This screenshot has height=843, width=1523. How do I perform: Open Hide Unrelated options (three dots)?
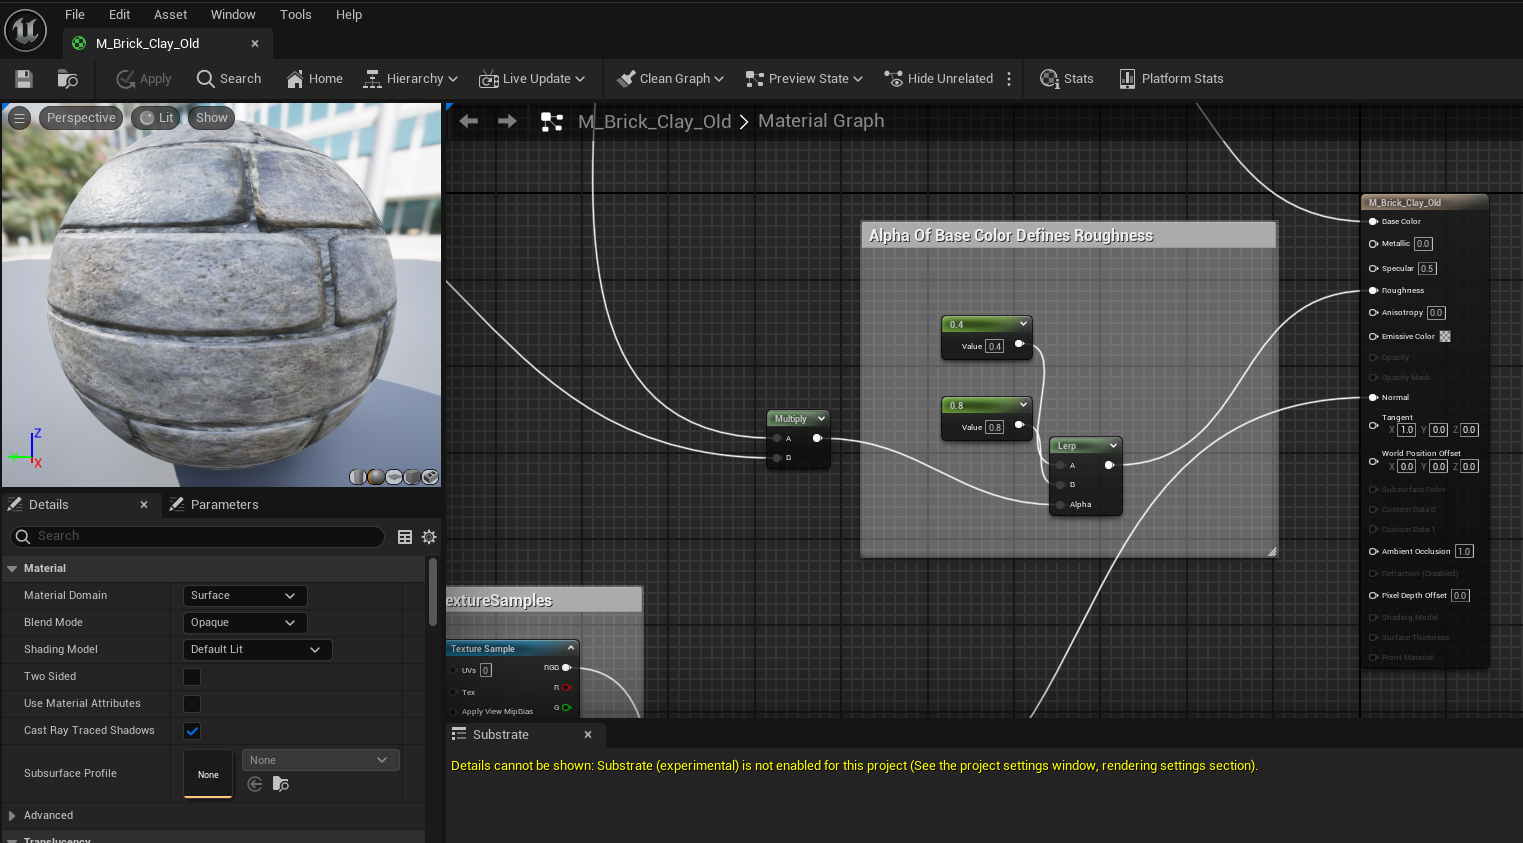[1009, 79]
